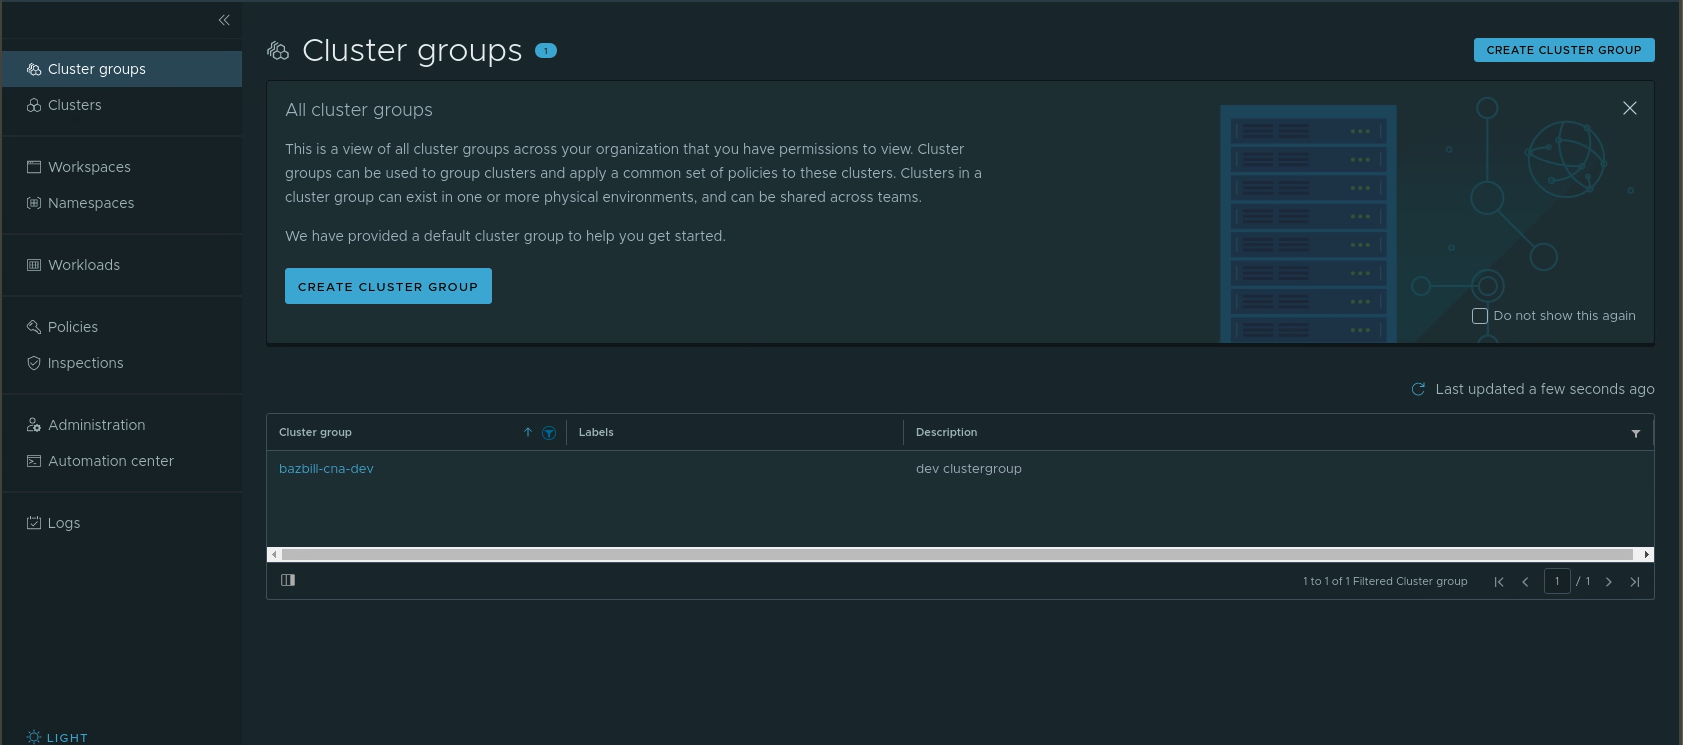
Task: Focus the page number input field
Action: [x=1557, y=581]
